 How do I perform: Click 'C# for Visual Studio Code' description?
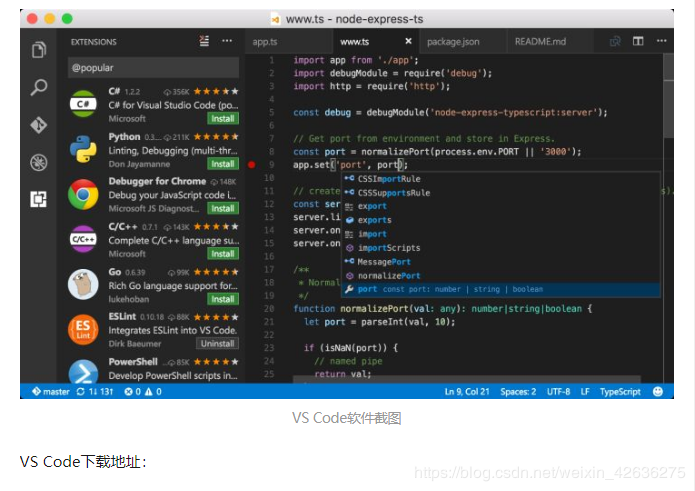tap(173, 105)
